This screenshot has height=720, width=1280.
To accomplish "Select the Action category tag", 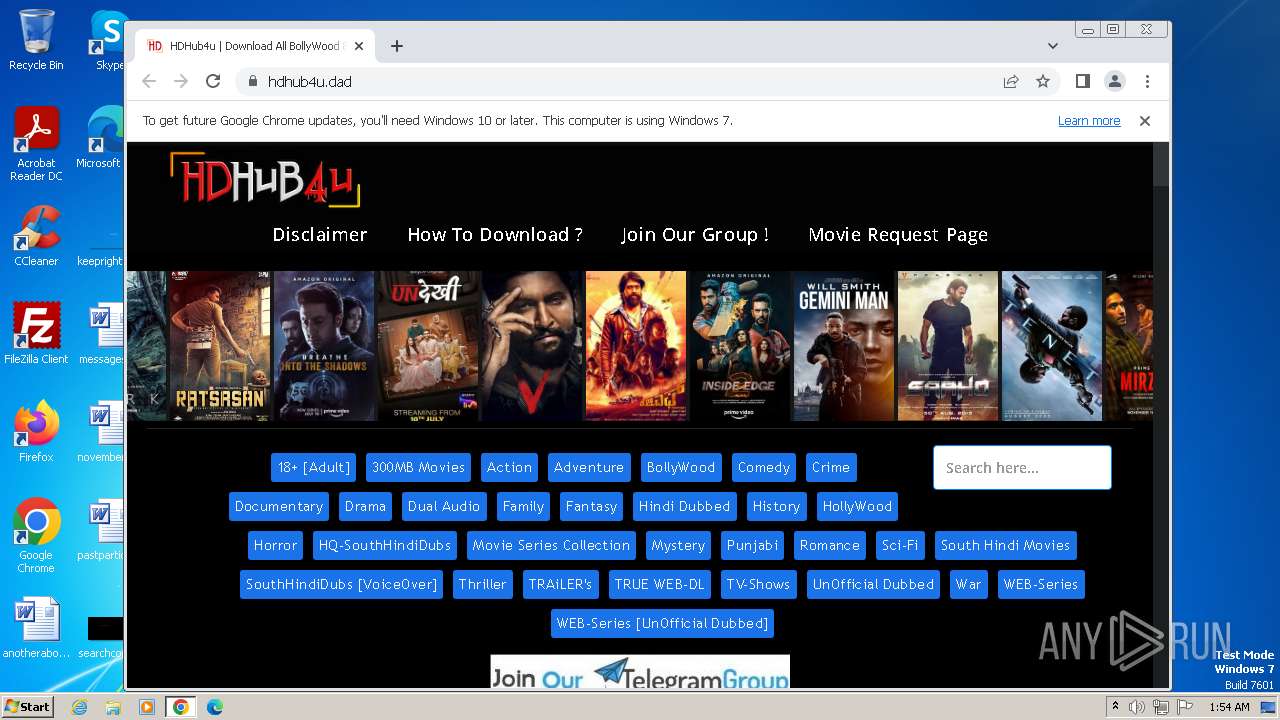I will pos(509,467).
